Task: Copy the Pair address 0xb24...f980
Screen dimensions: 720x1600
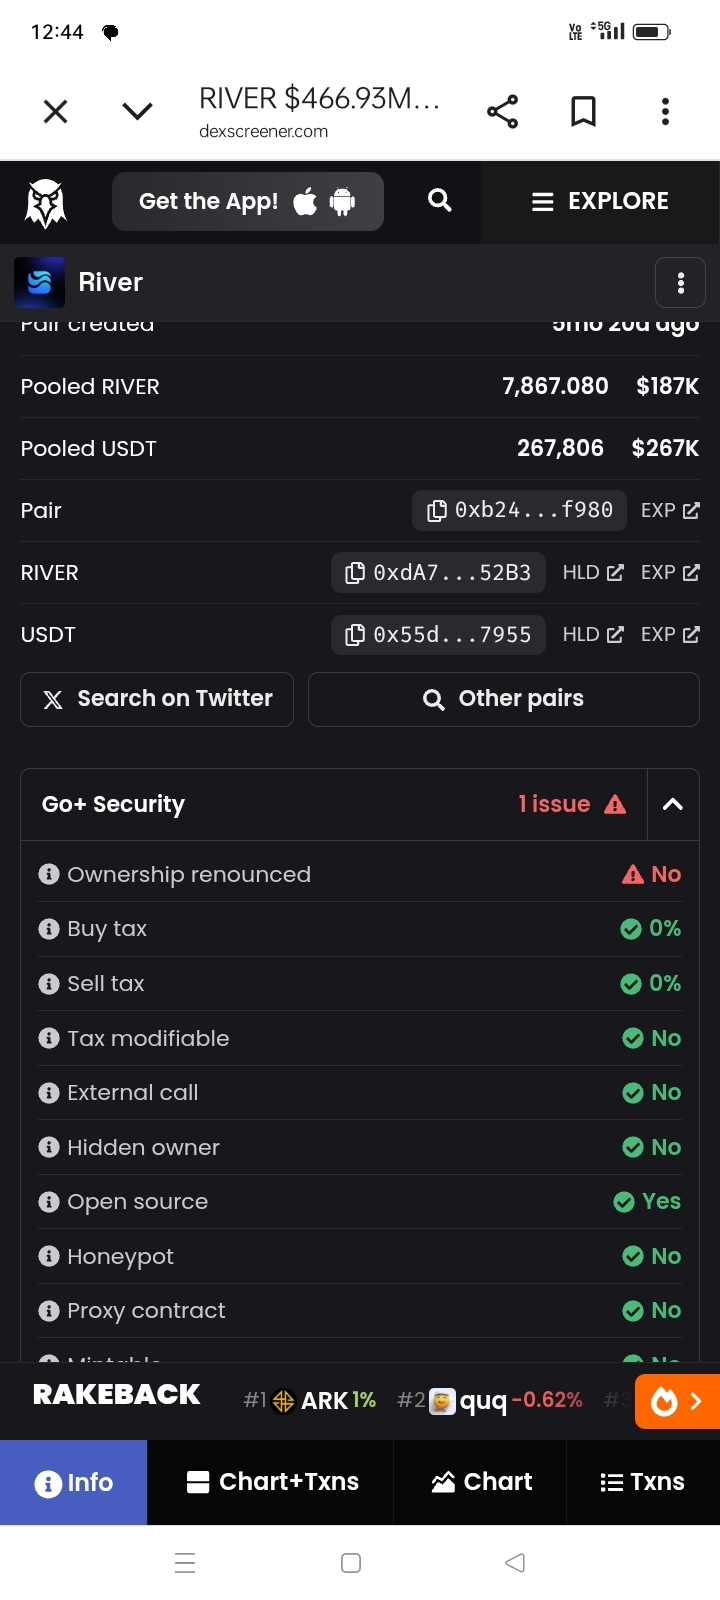Action: [519, 510]
